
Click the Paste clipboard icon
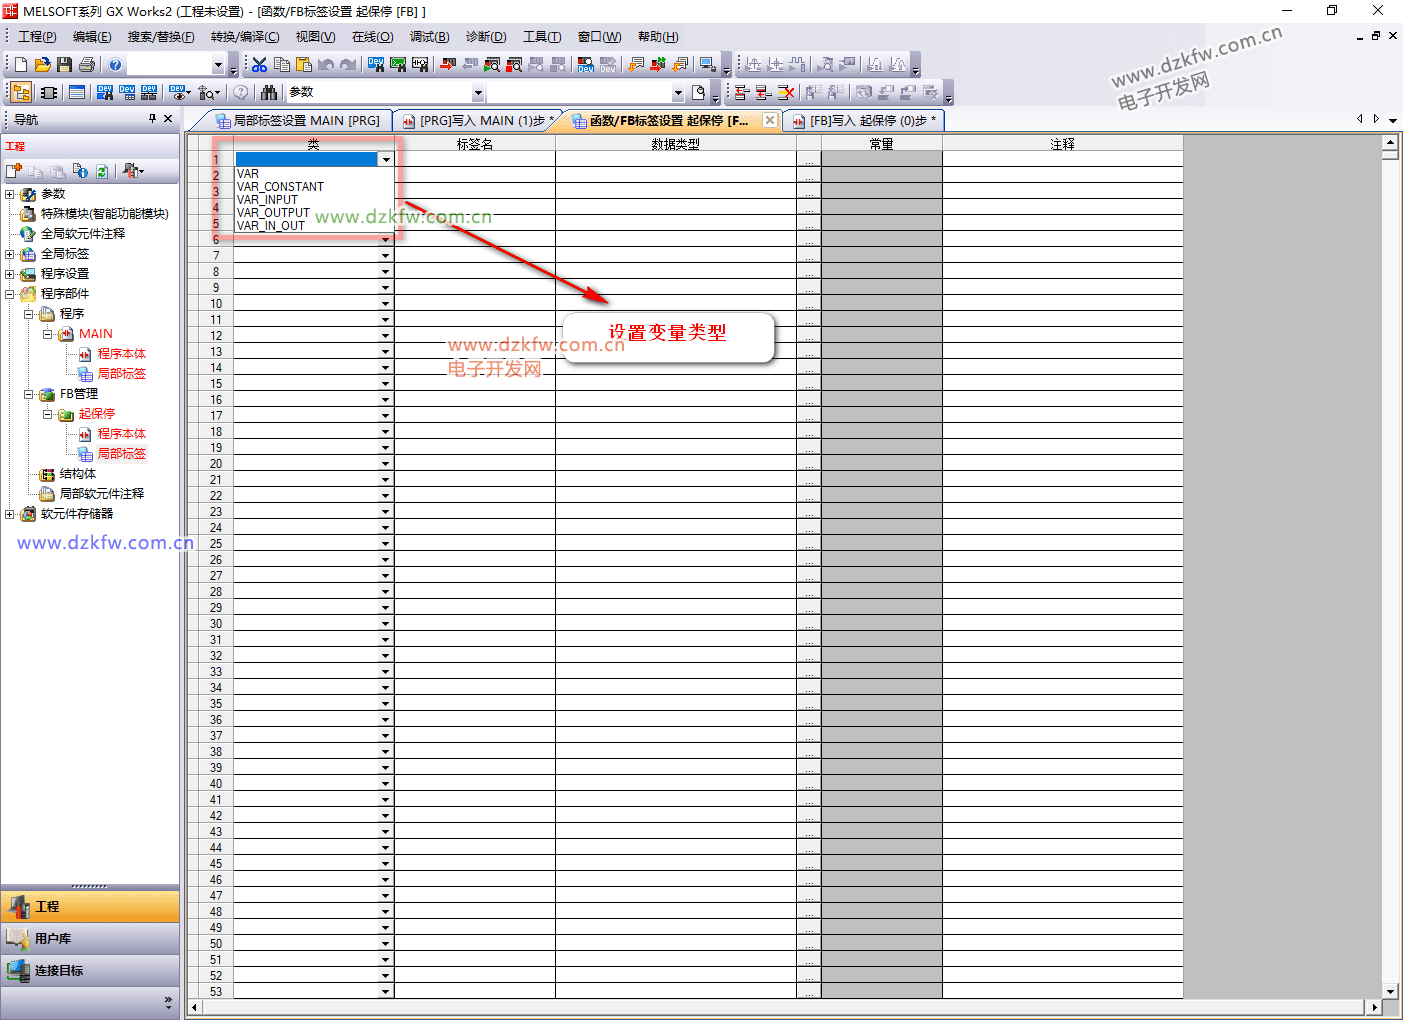pos(304,65)
